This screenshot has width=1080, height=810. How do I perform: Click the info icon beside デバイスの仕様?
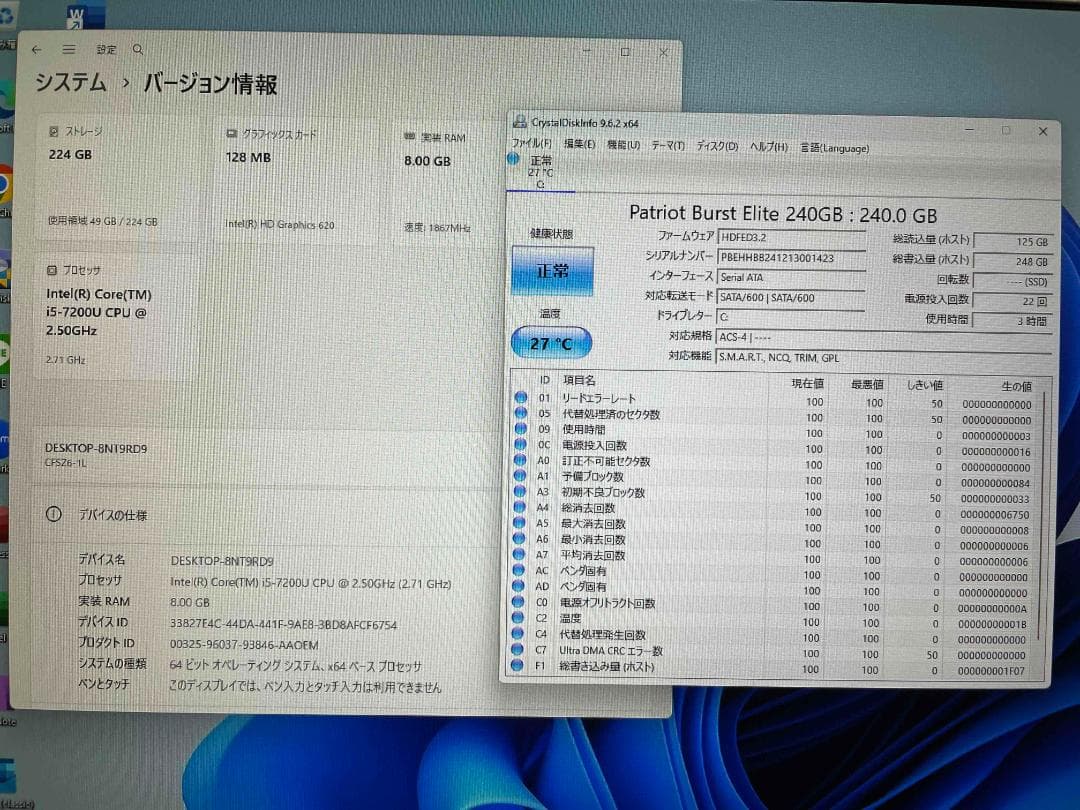[52, 514]
